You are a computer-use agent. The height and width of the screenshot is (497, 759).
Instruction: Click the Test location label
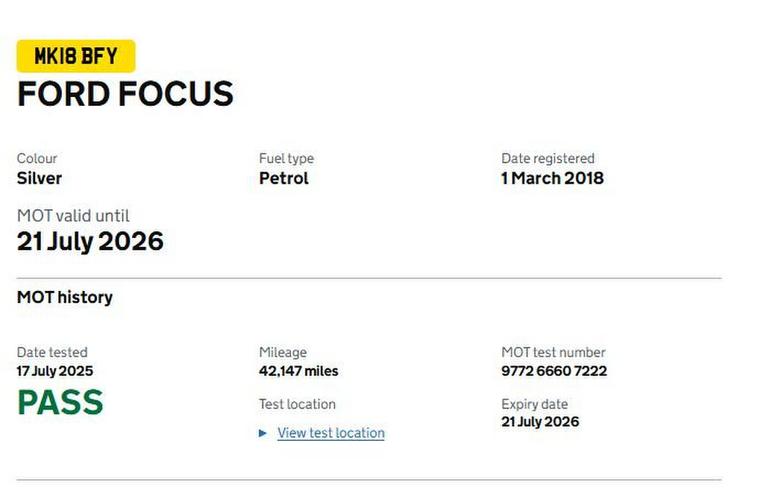[x=297, y=404]
